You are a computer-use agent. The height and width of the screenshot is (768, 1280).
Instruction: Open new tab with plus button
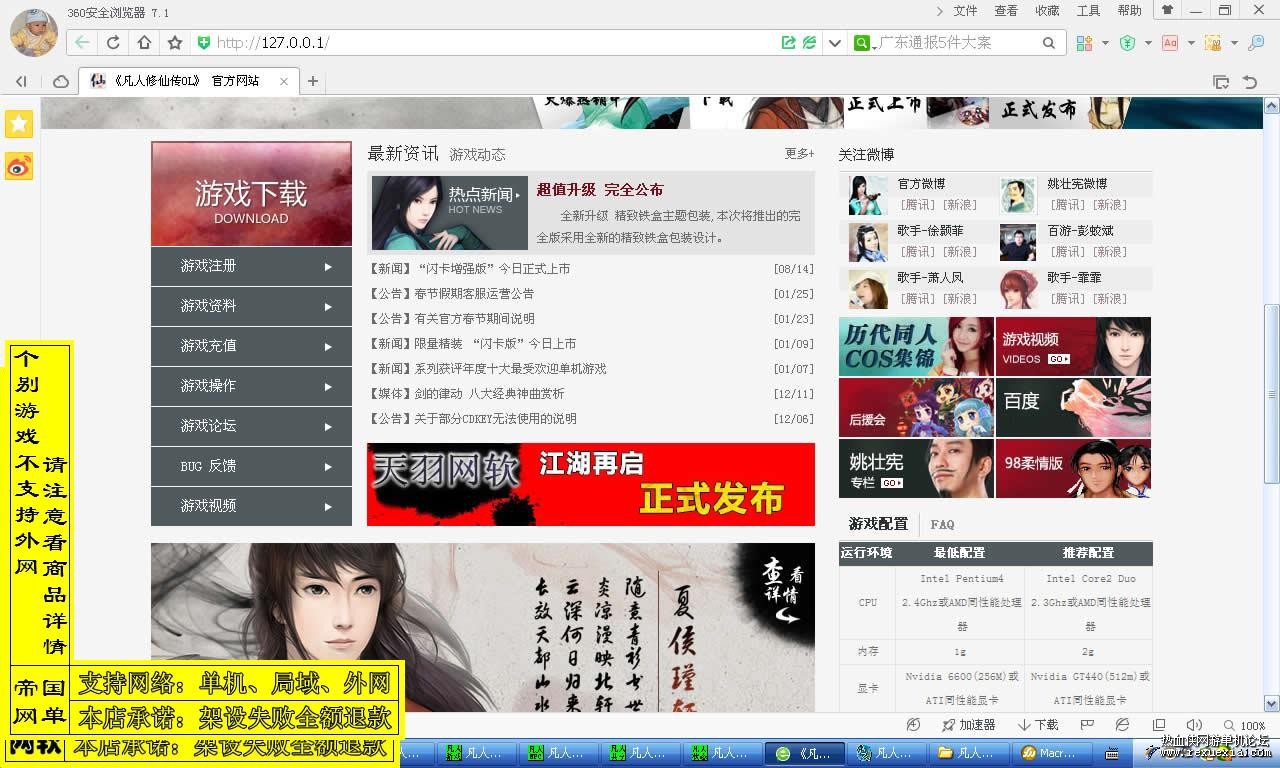313,81
